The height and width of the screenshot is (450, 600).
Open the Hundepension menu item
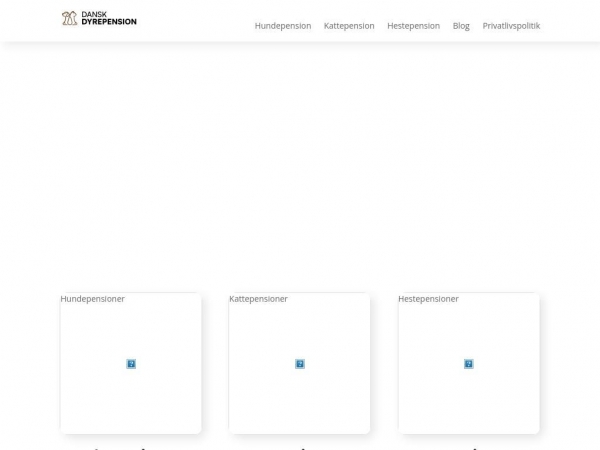283,26
